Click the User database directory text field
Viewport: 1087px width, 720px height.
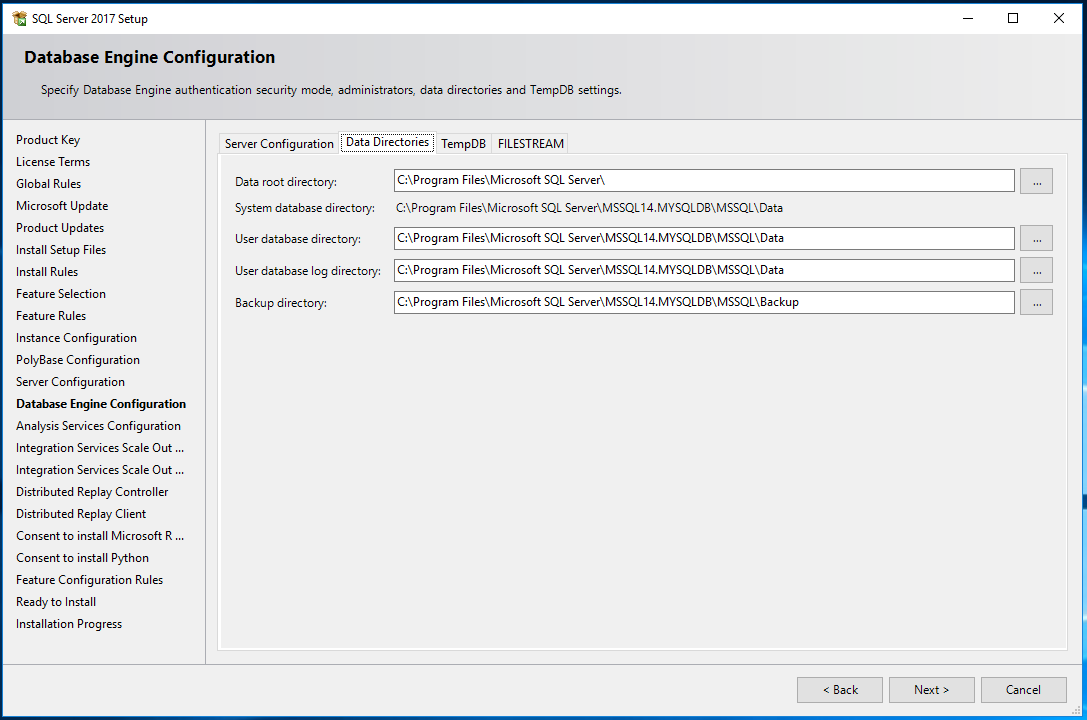point(704,239)
